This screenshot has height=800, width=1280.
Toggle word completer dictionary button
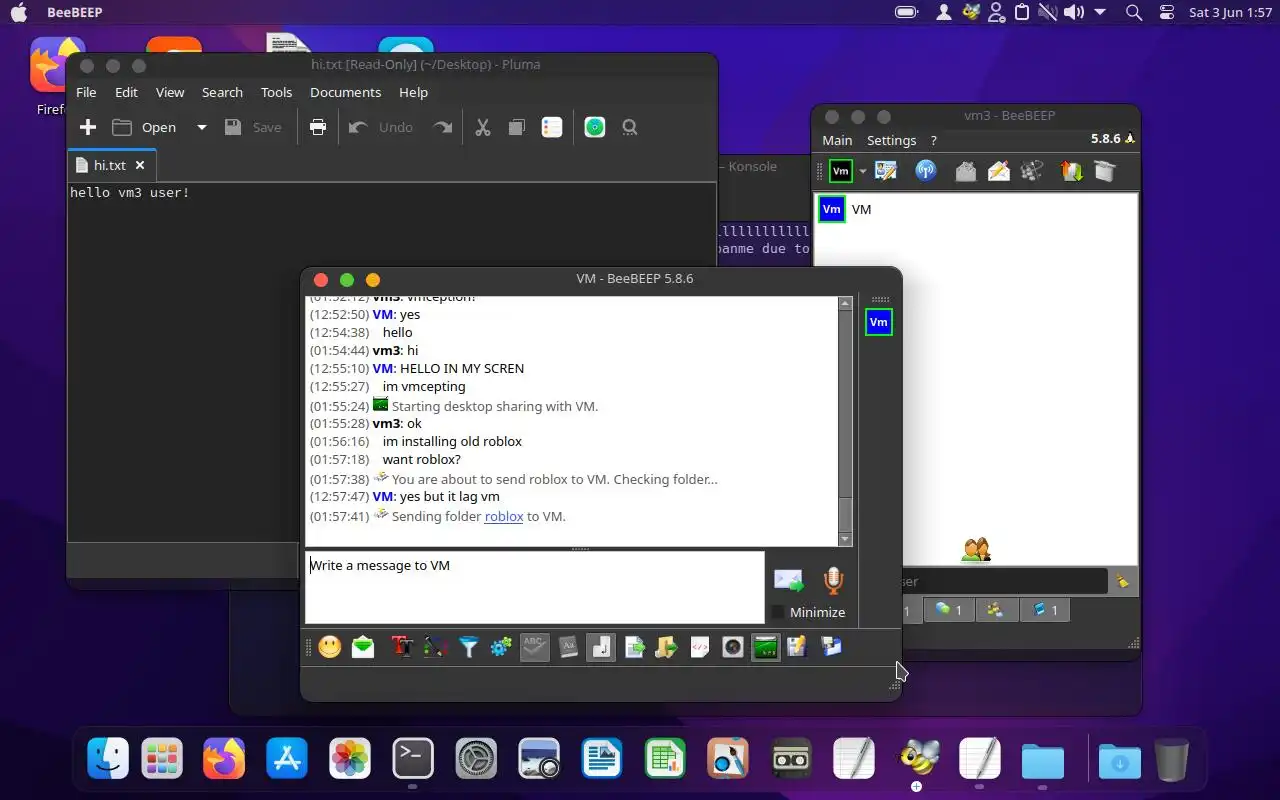coord(568,647)
